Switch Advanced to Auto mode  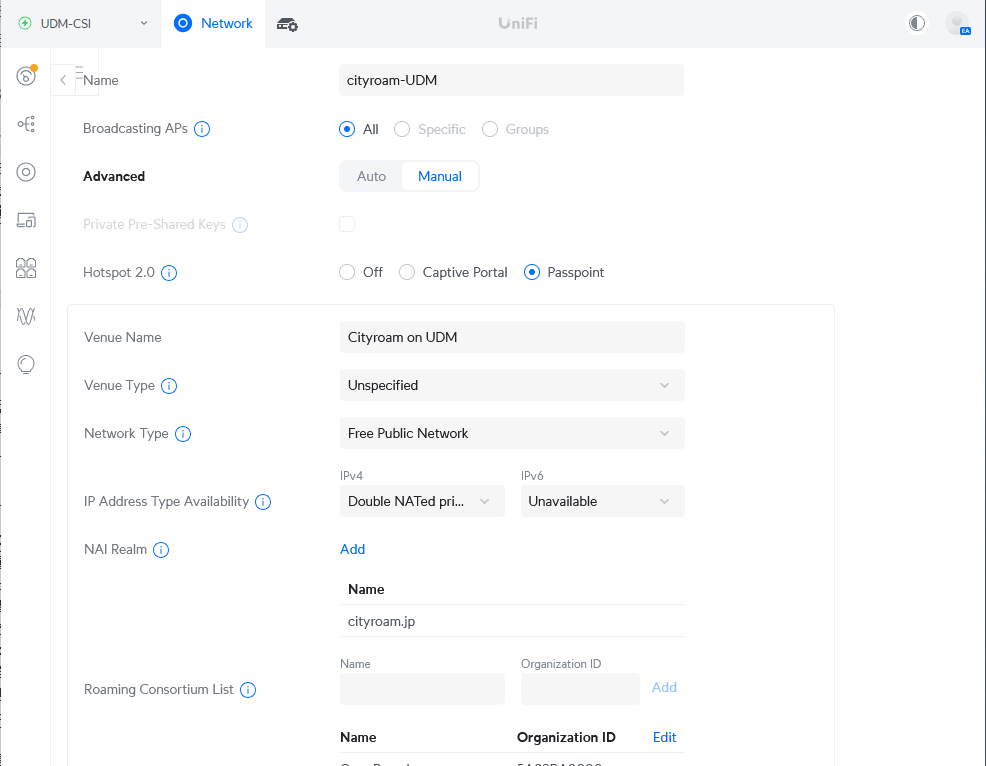click(370, 175)
